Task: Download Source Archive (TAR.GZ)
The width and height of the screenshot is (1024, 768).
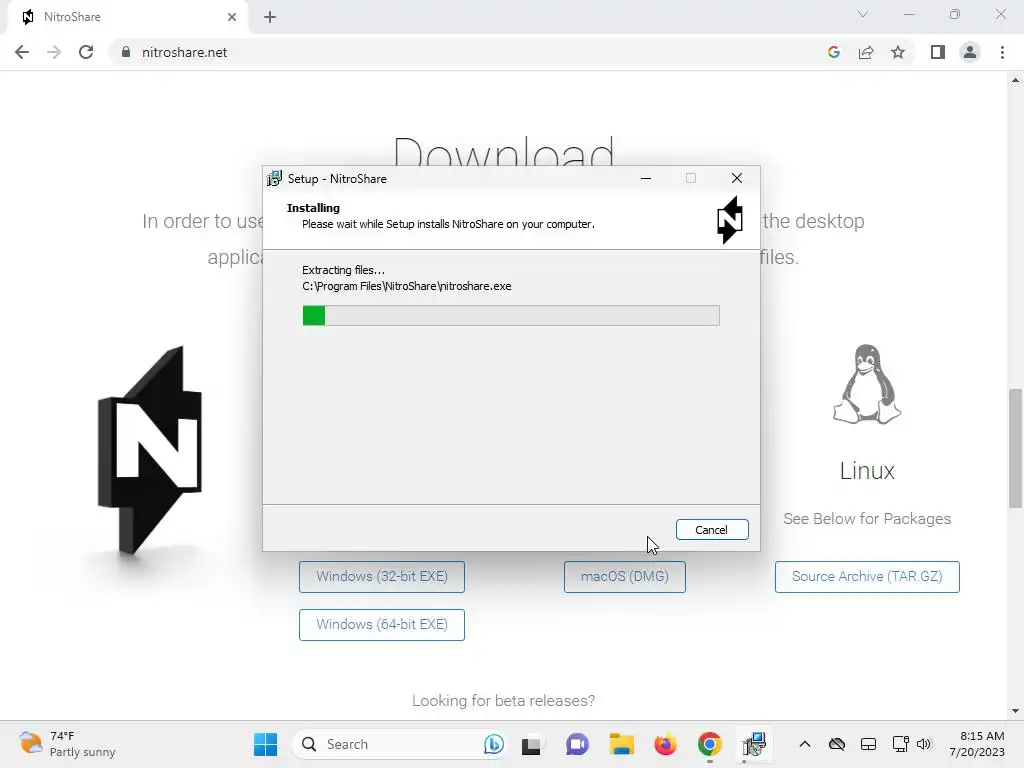Action: point(867,577)
